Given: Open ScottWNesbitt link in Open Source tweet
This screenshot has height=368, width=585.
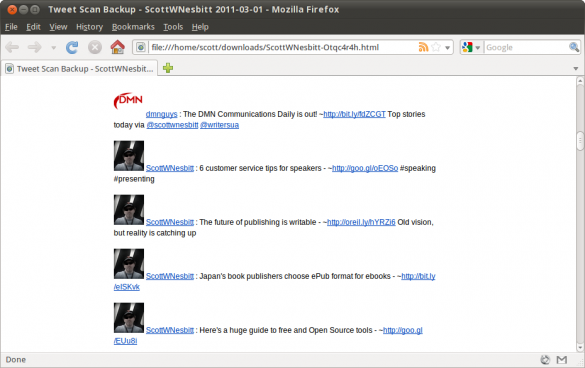Looking at the screenshot, I should click(170, 330).
